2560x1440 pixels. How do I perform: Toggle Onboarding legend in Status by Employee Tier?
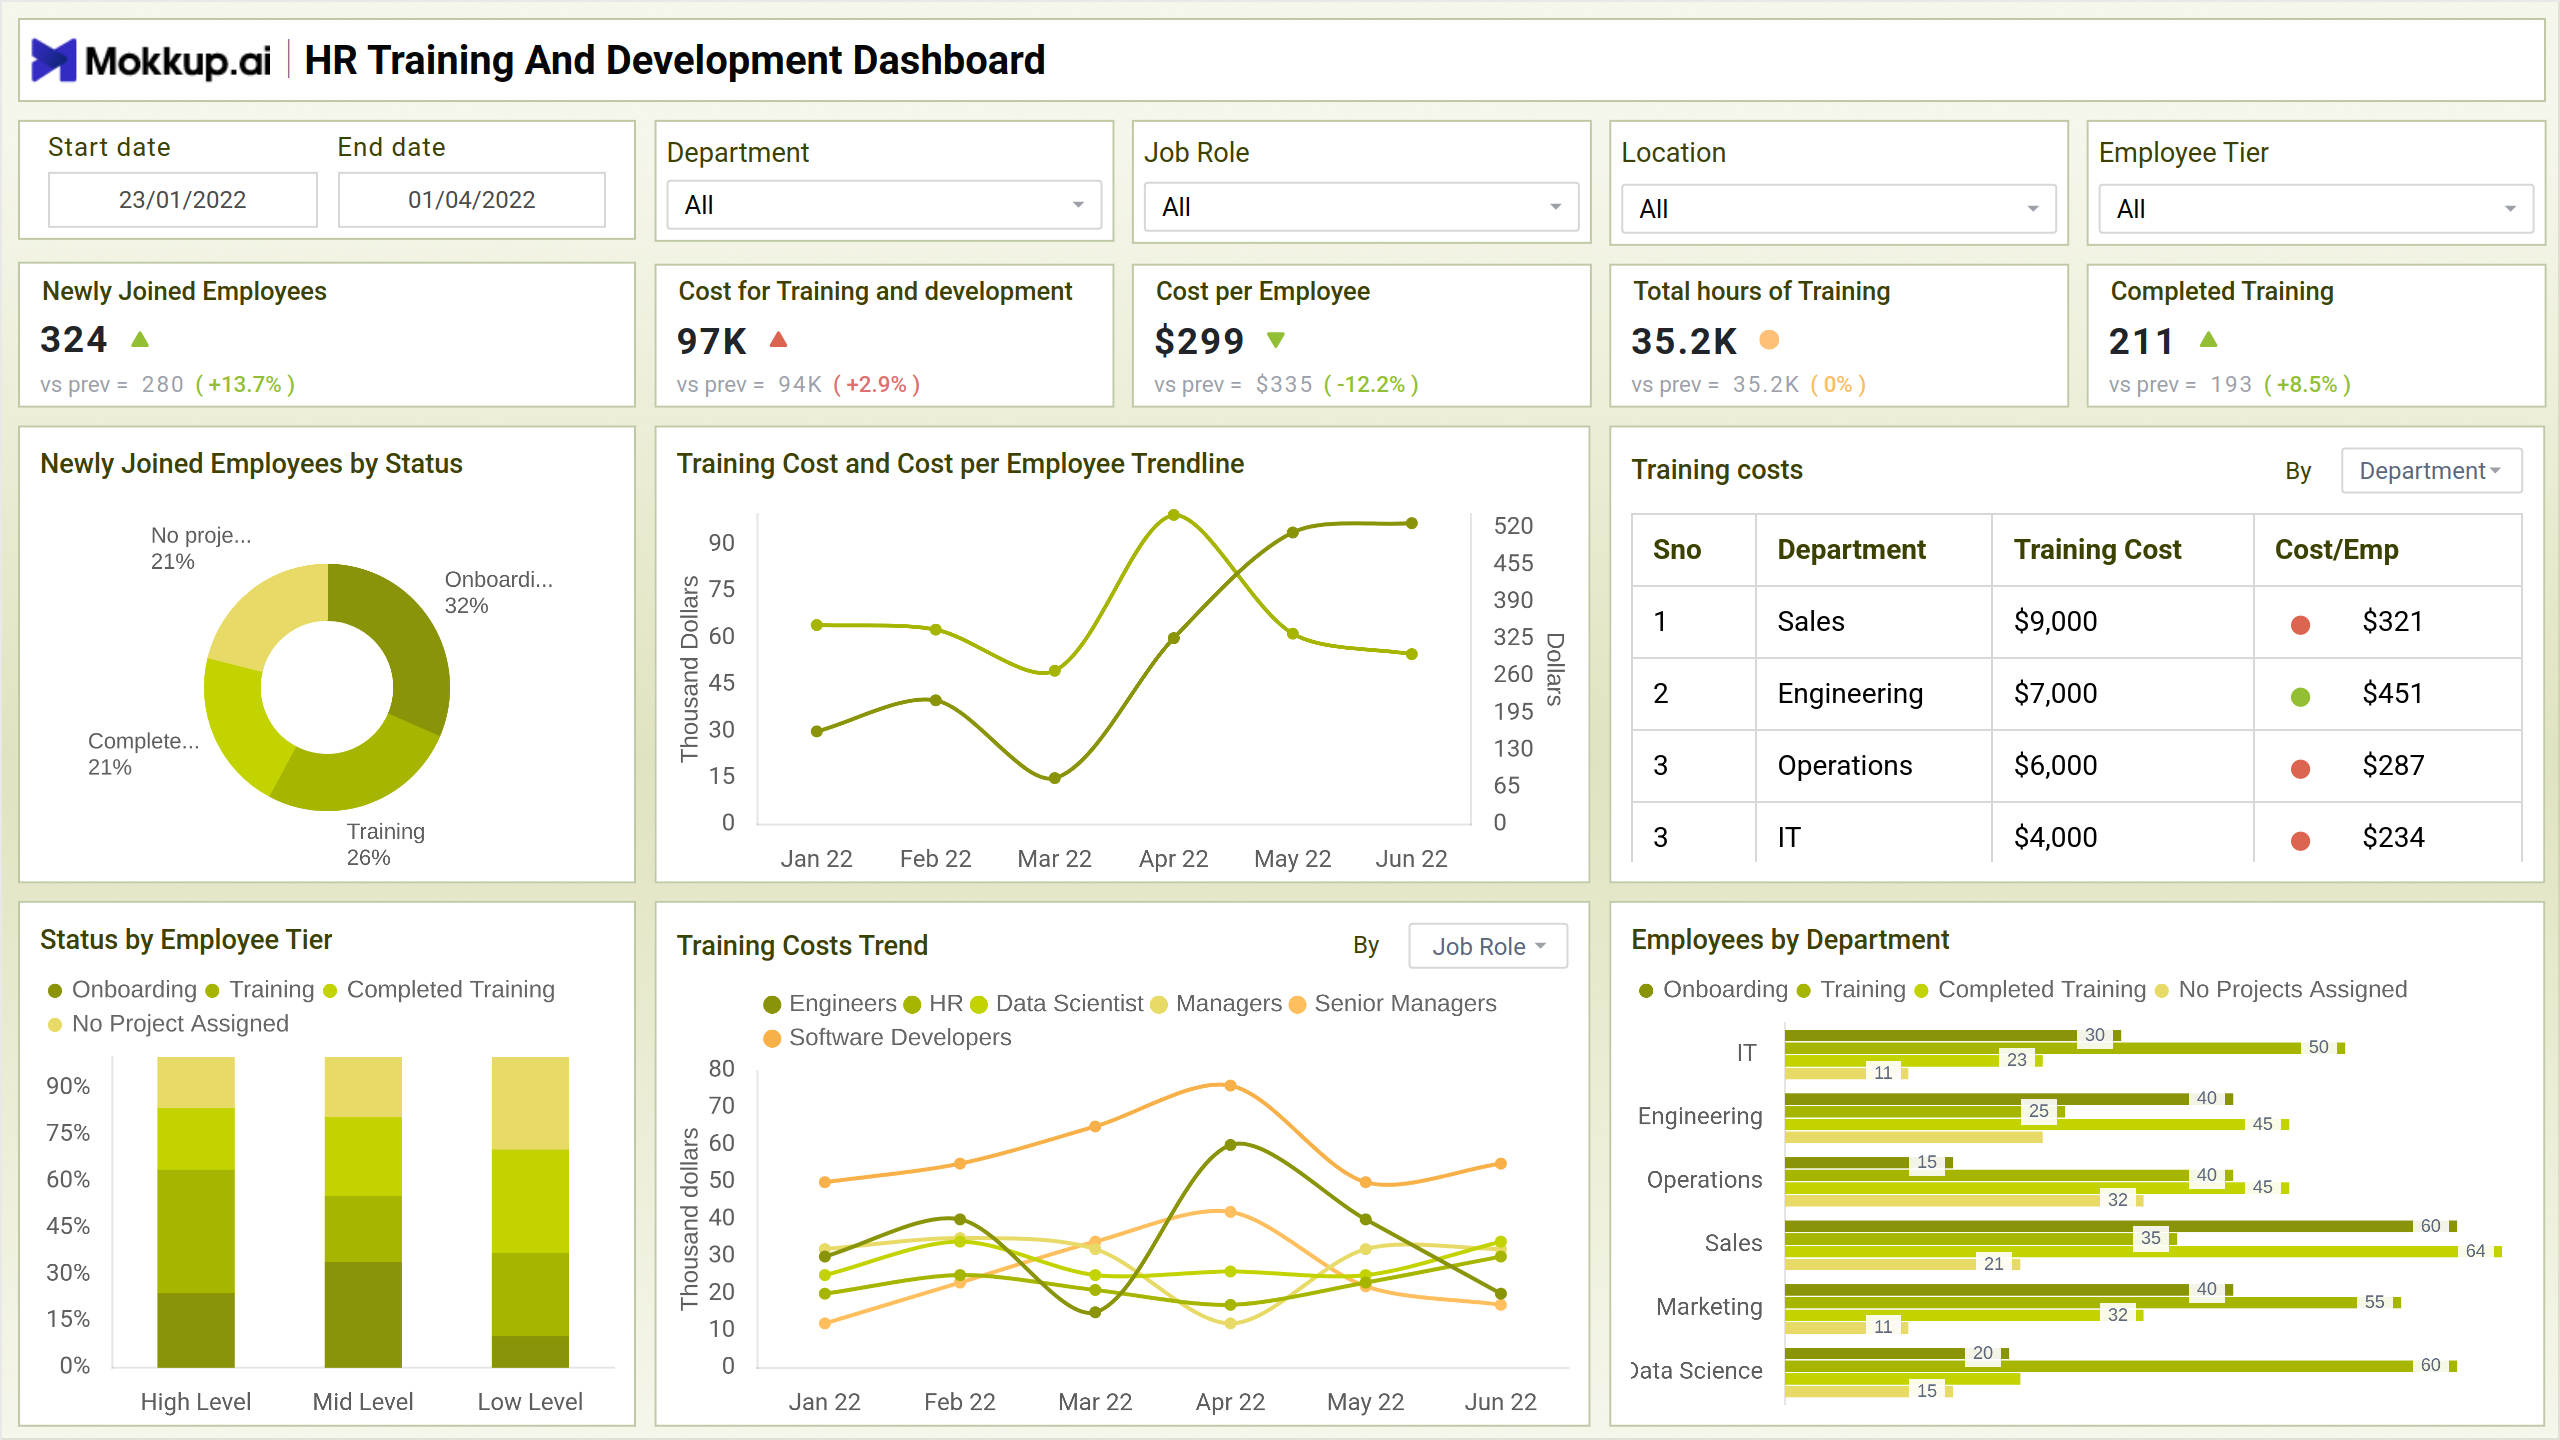click(123, 990)
